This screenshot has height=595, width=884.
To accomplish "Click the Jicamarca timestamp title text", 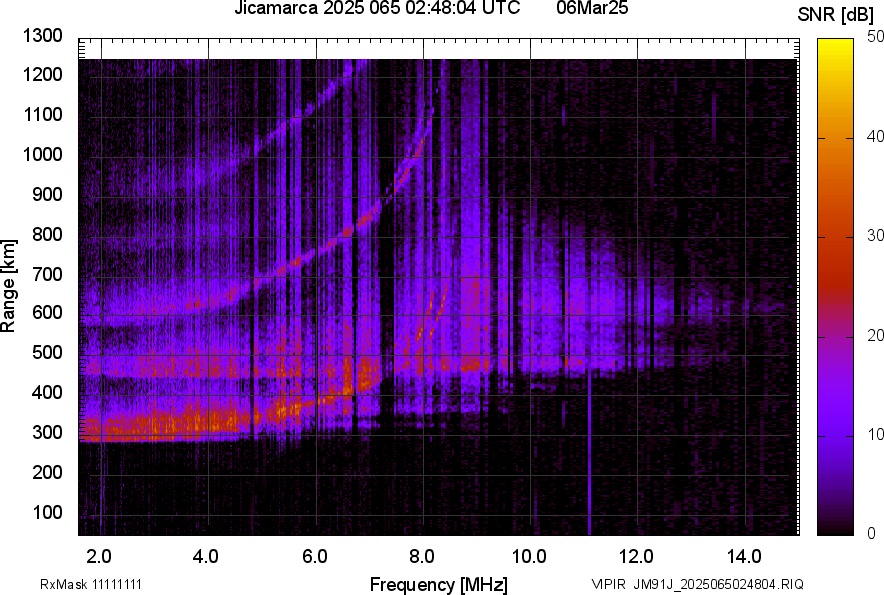I will pyautogui.click(x=376, y=9).
